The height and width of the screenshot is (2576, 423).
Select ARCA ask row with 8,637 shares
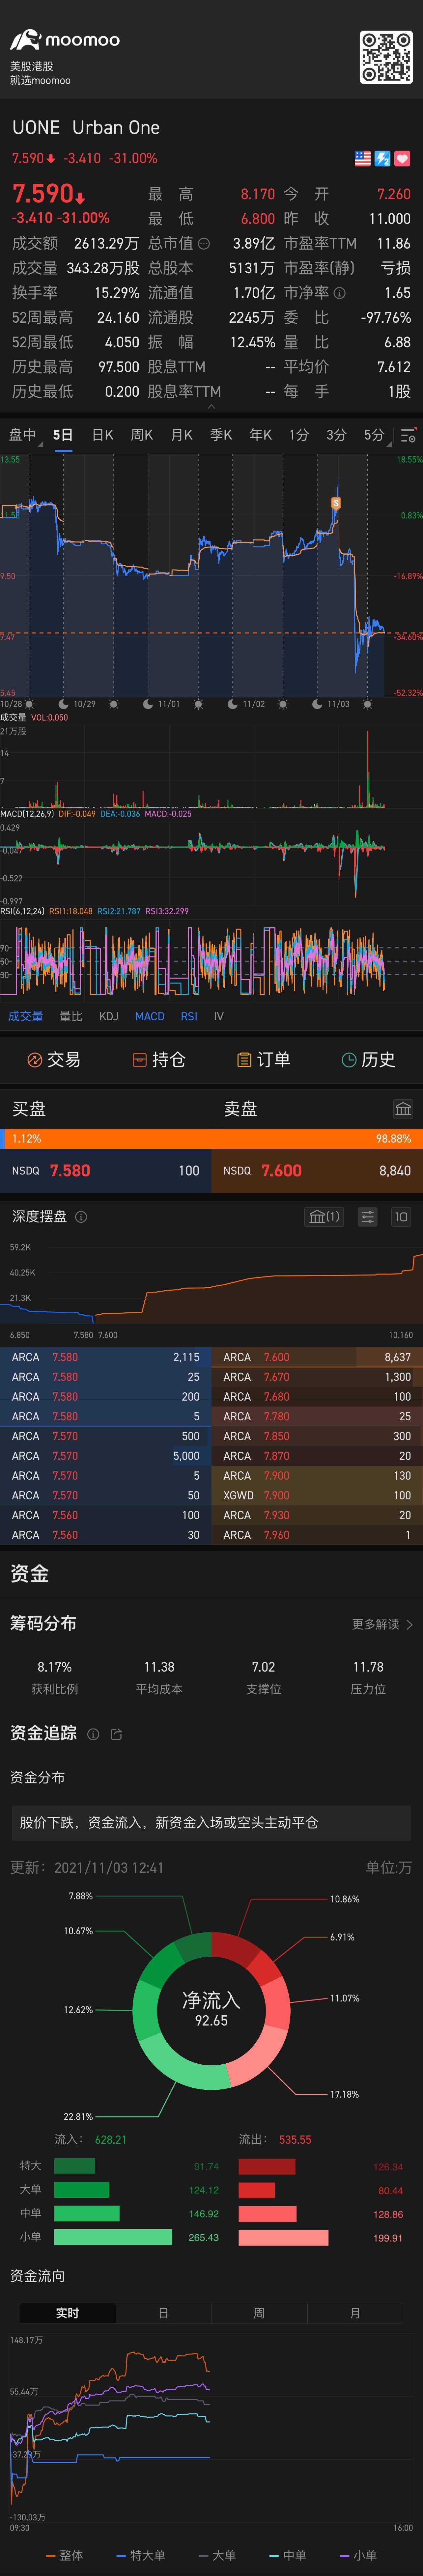point(317,1357)
